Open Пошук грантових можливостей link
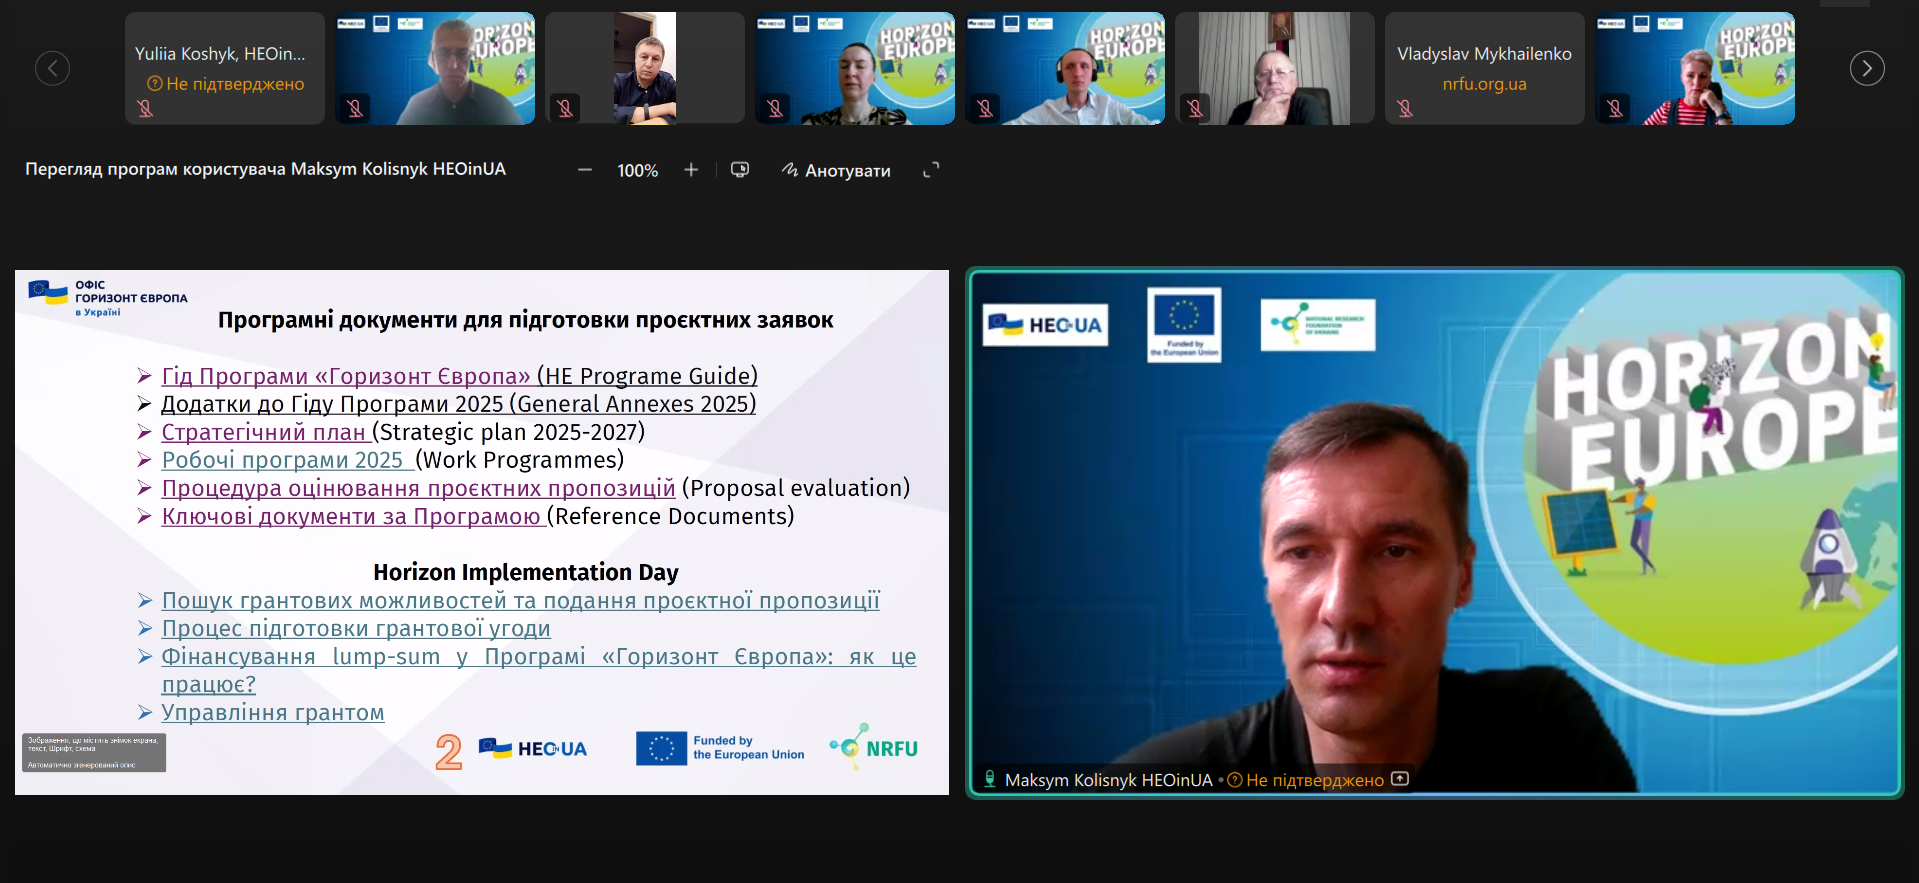The image size is (1919, 883). tap(521, 601)
